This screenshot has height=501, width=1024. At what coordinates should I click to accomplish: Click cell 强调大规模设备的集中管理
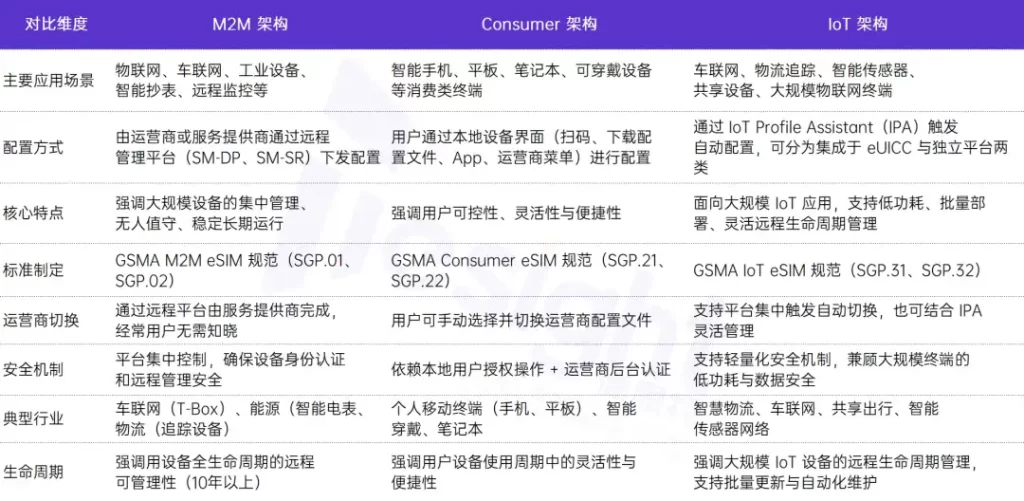point(211,214)
